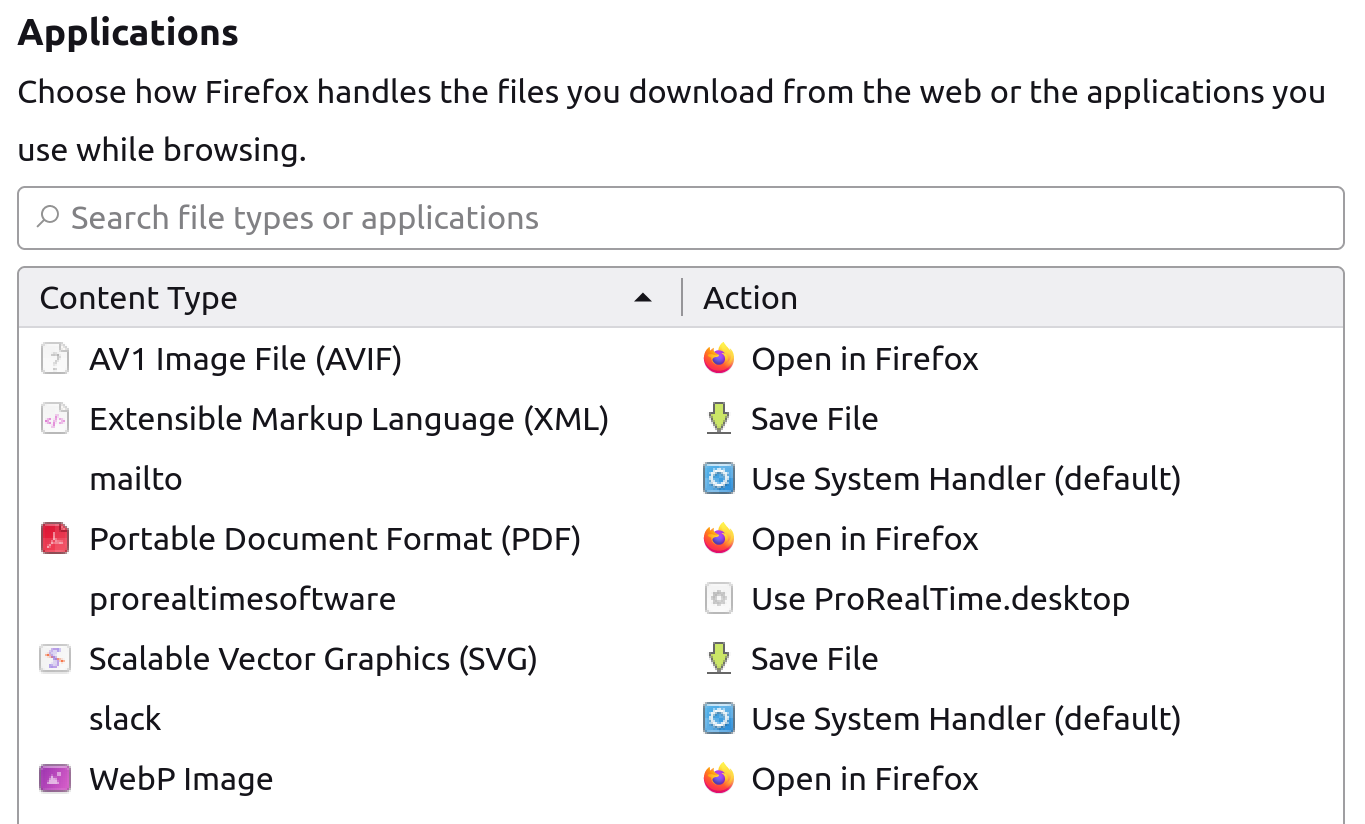Viewport: 1365px width, 824px height.
Task: Click the red PDF document icon
Action: coord(55,539)
